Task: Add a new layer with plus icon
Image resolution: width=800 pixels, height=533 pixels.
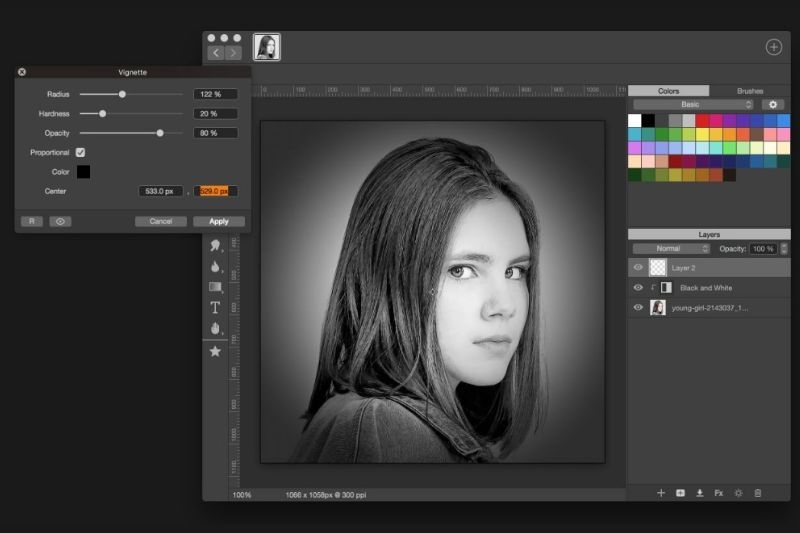Action: click(x=661, y=493)
